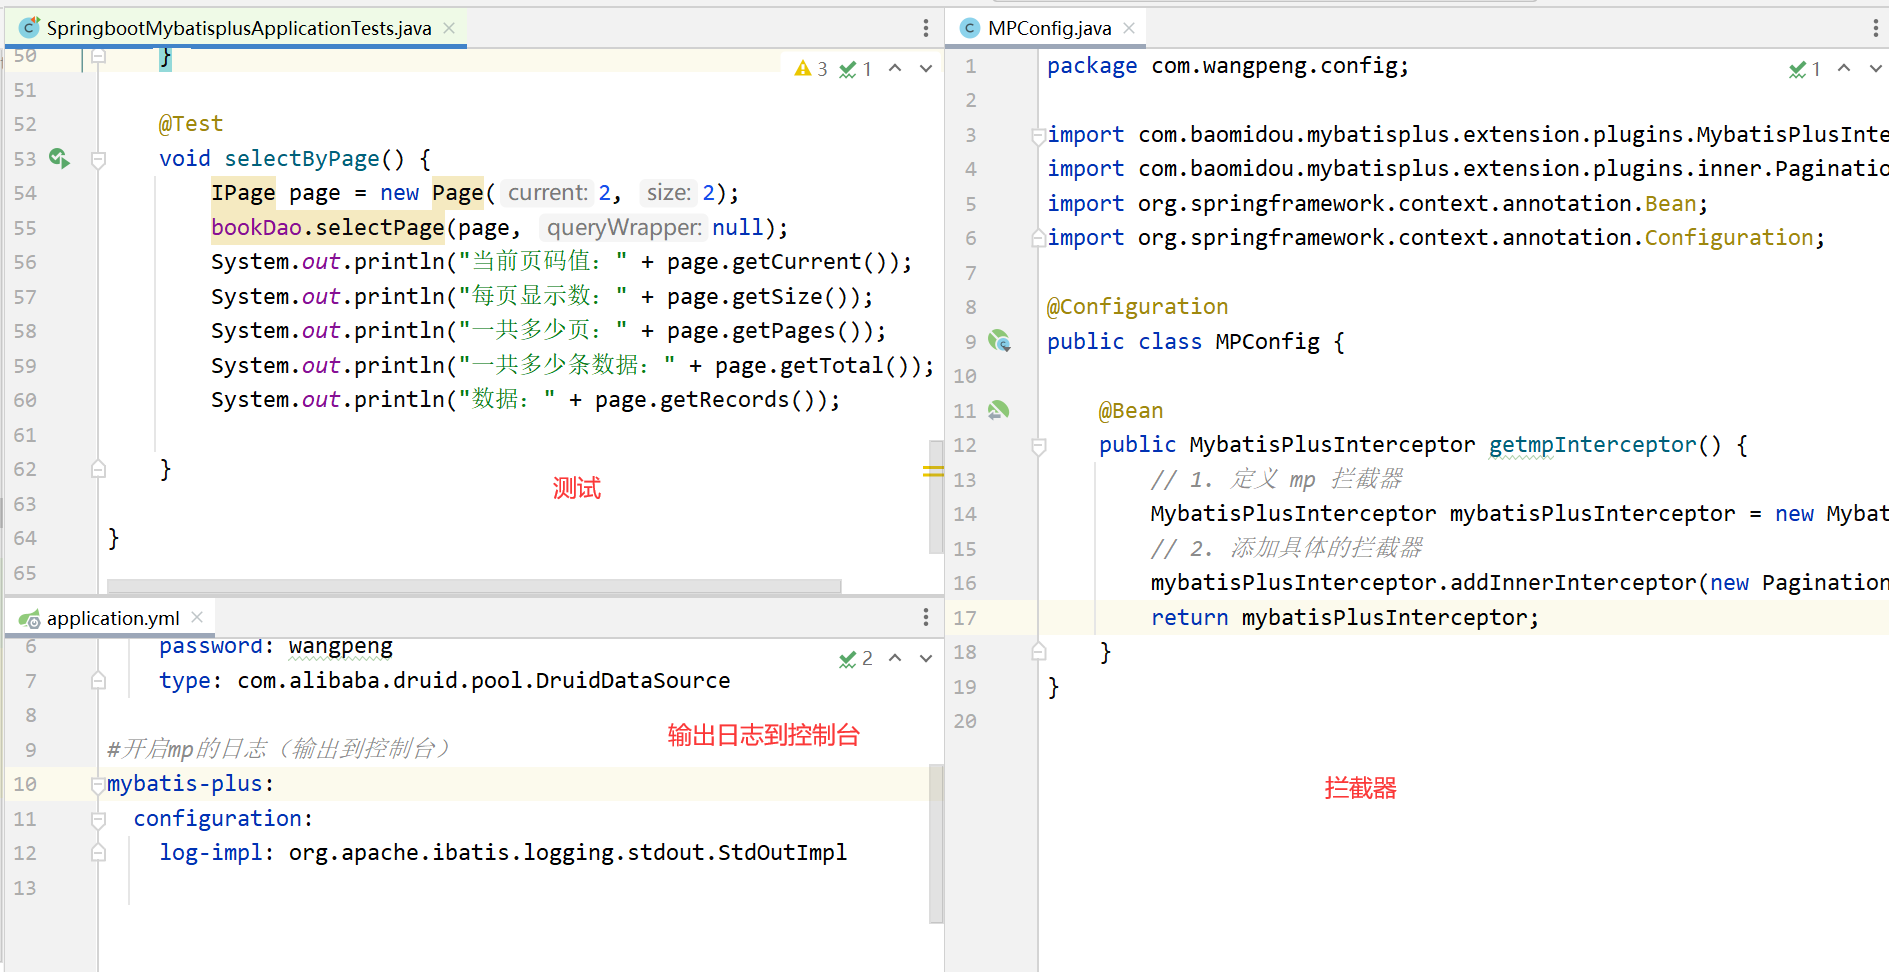
Task: Click line number 57 in test editor gutter
Action: pos(25,296)
